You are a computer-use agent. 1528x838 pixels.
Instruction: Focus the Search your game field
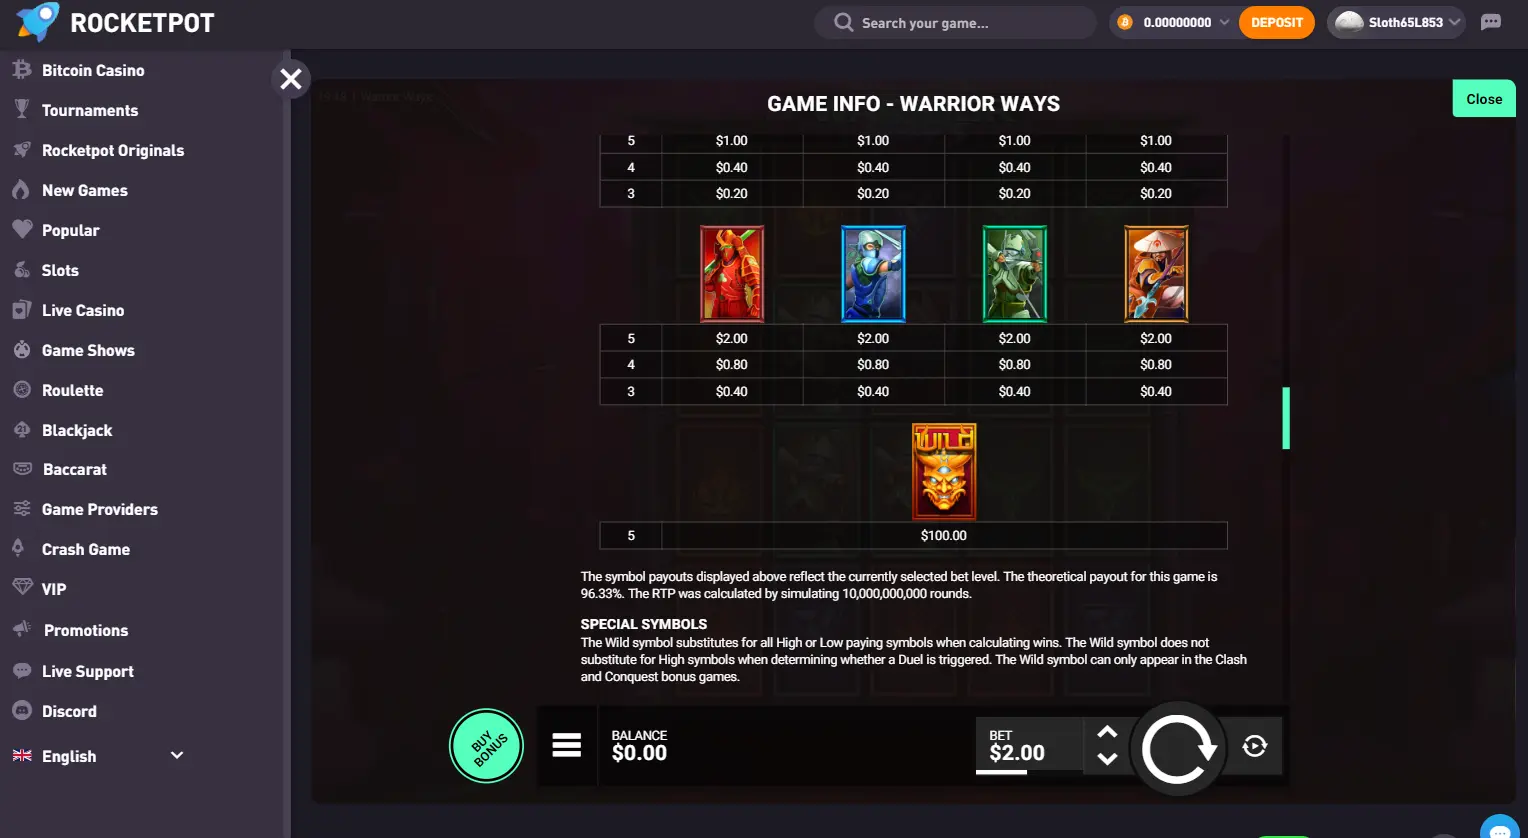[955, 22]
